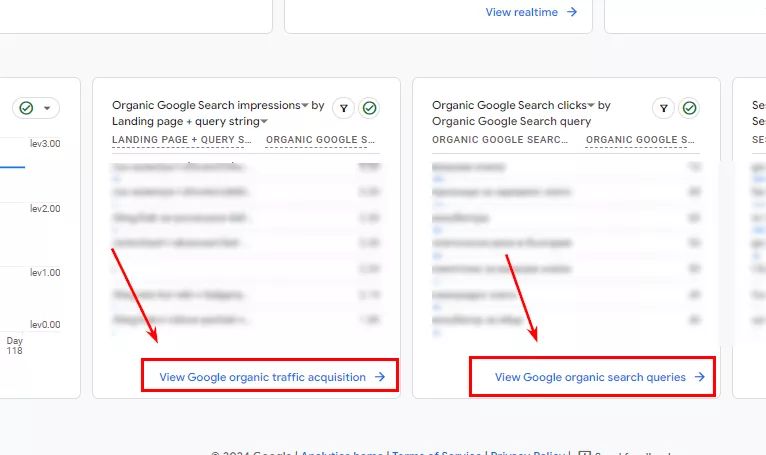Click the lev2.00 axis label

(x=45, y=209)
